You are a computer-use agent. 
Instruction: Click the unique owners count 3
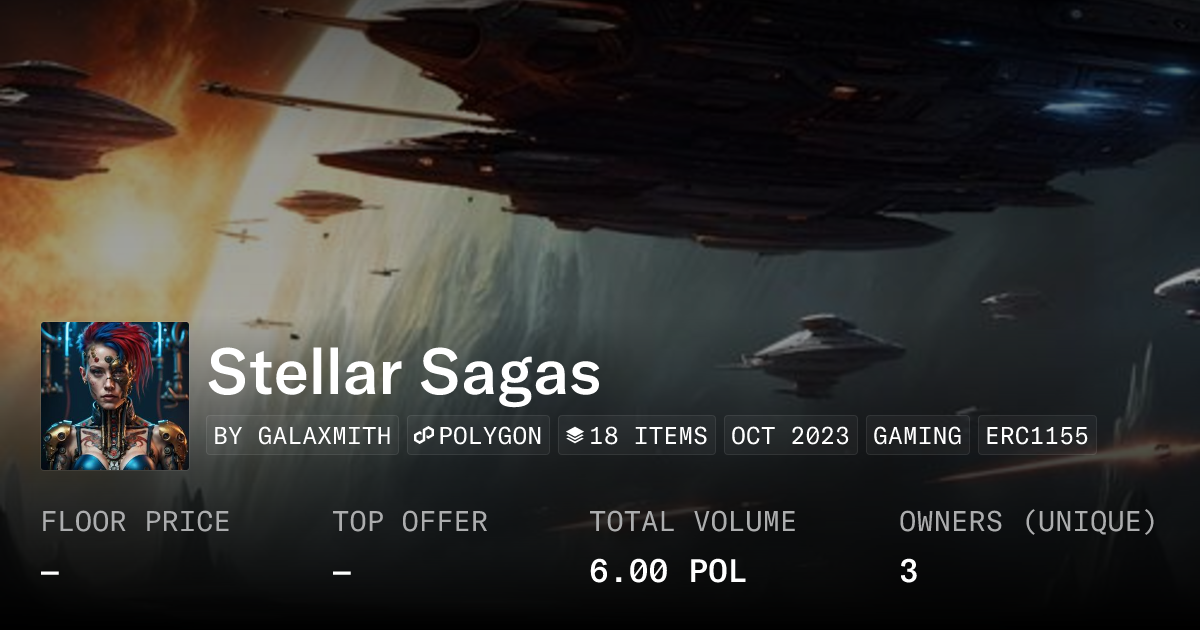coord(908,572)
